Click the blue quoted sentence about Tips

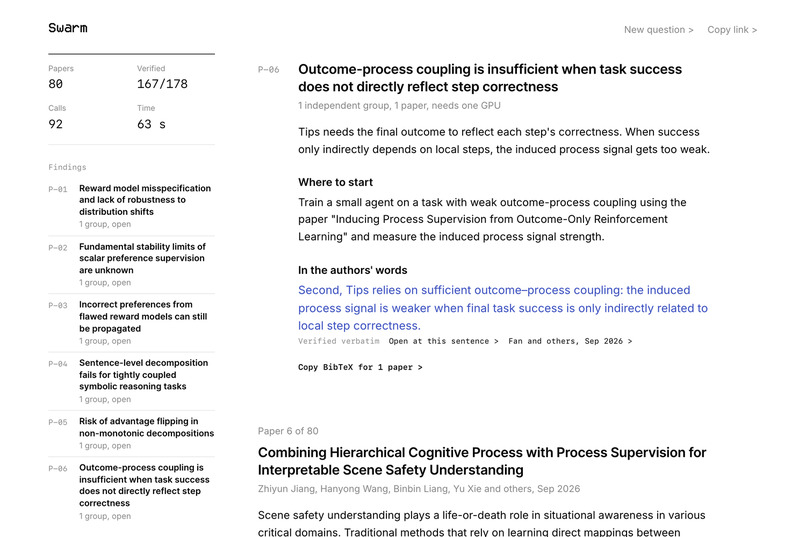[503, 308]
